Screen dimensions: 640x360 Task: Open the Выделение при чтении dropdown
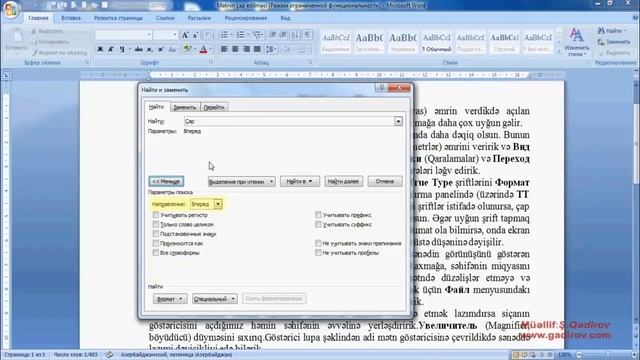(241, 182)
